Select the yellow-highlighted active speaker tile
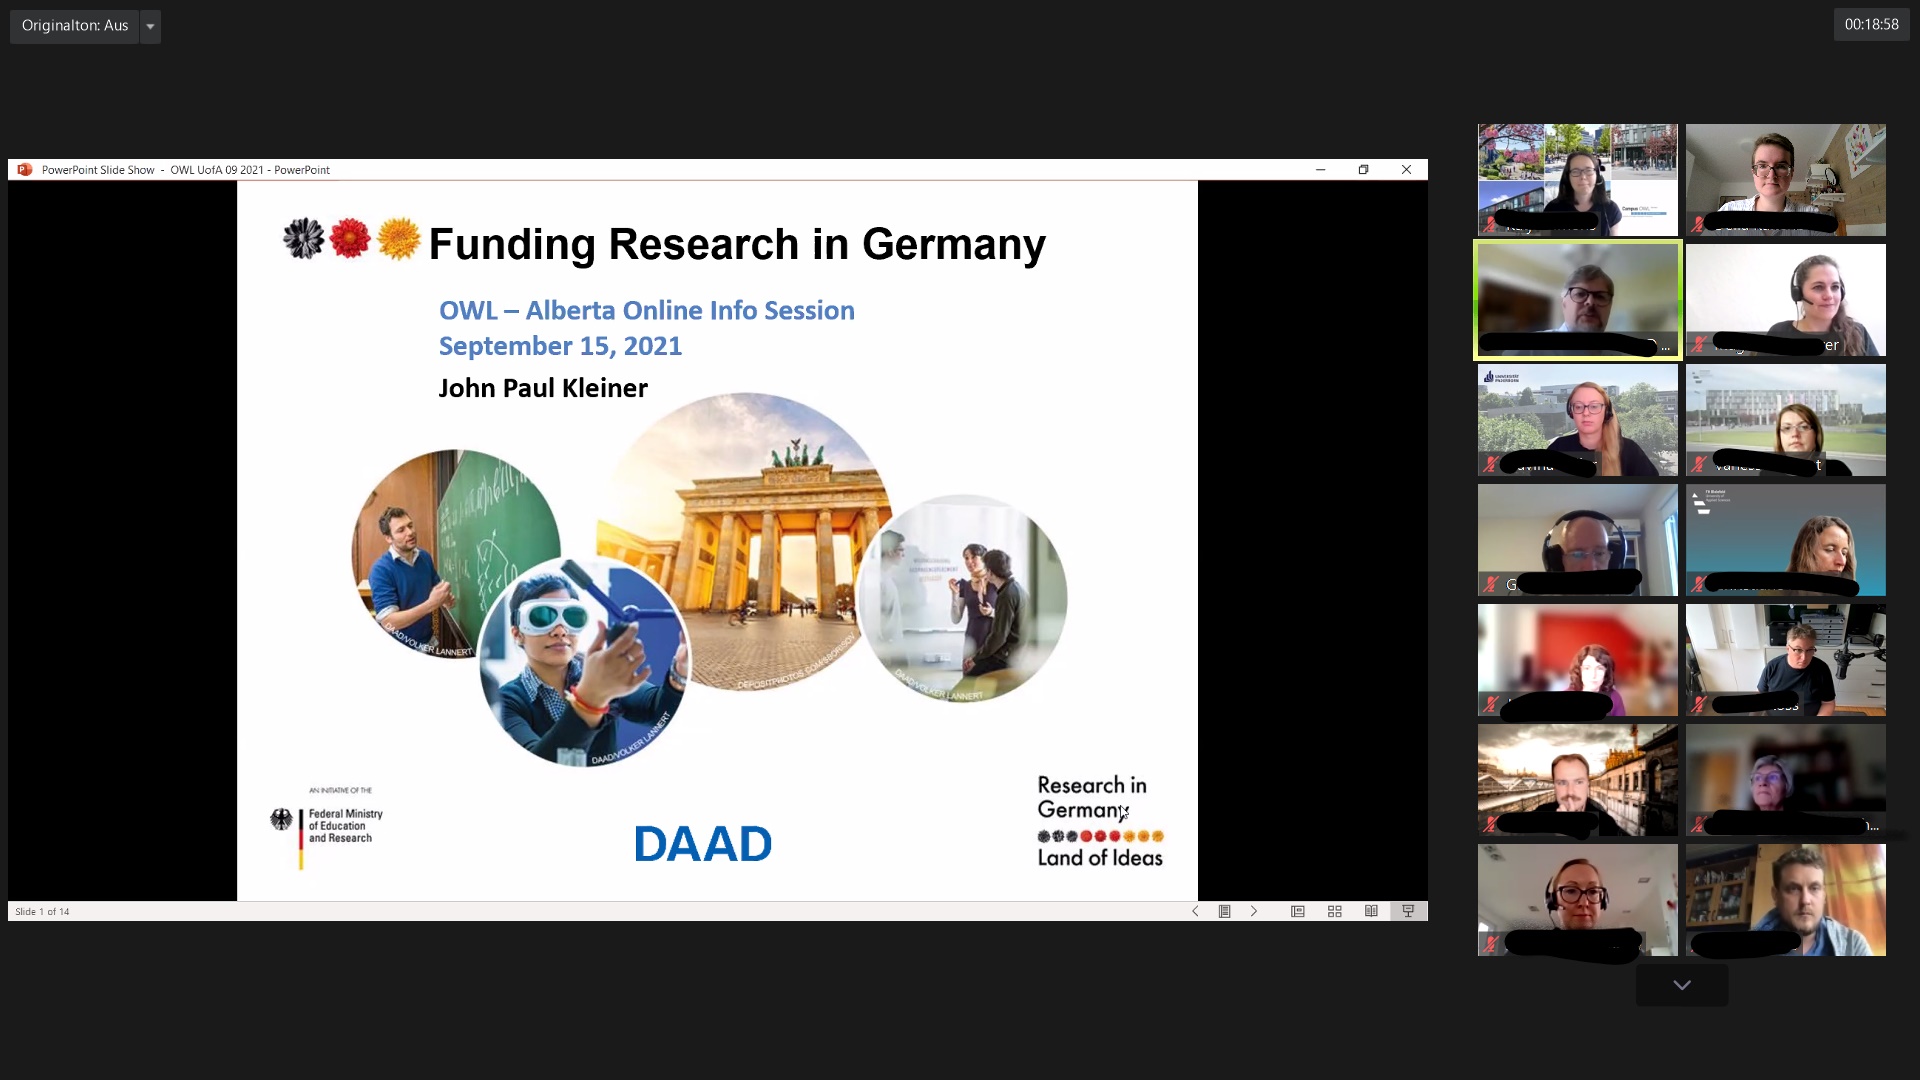Image resolution: width=1920 pixels, height=1080 pixels. 1578,300
